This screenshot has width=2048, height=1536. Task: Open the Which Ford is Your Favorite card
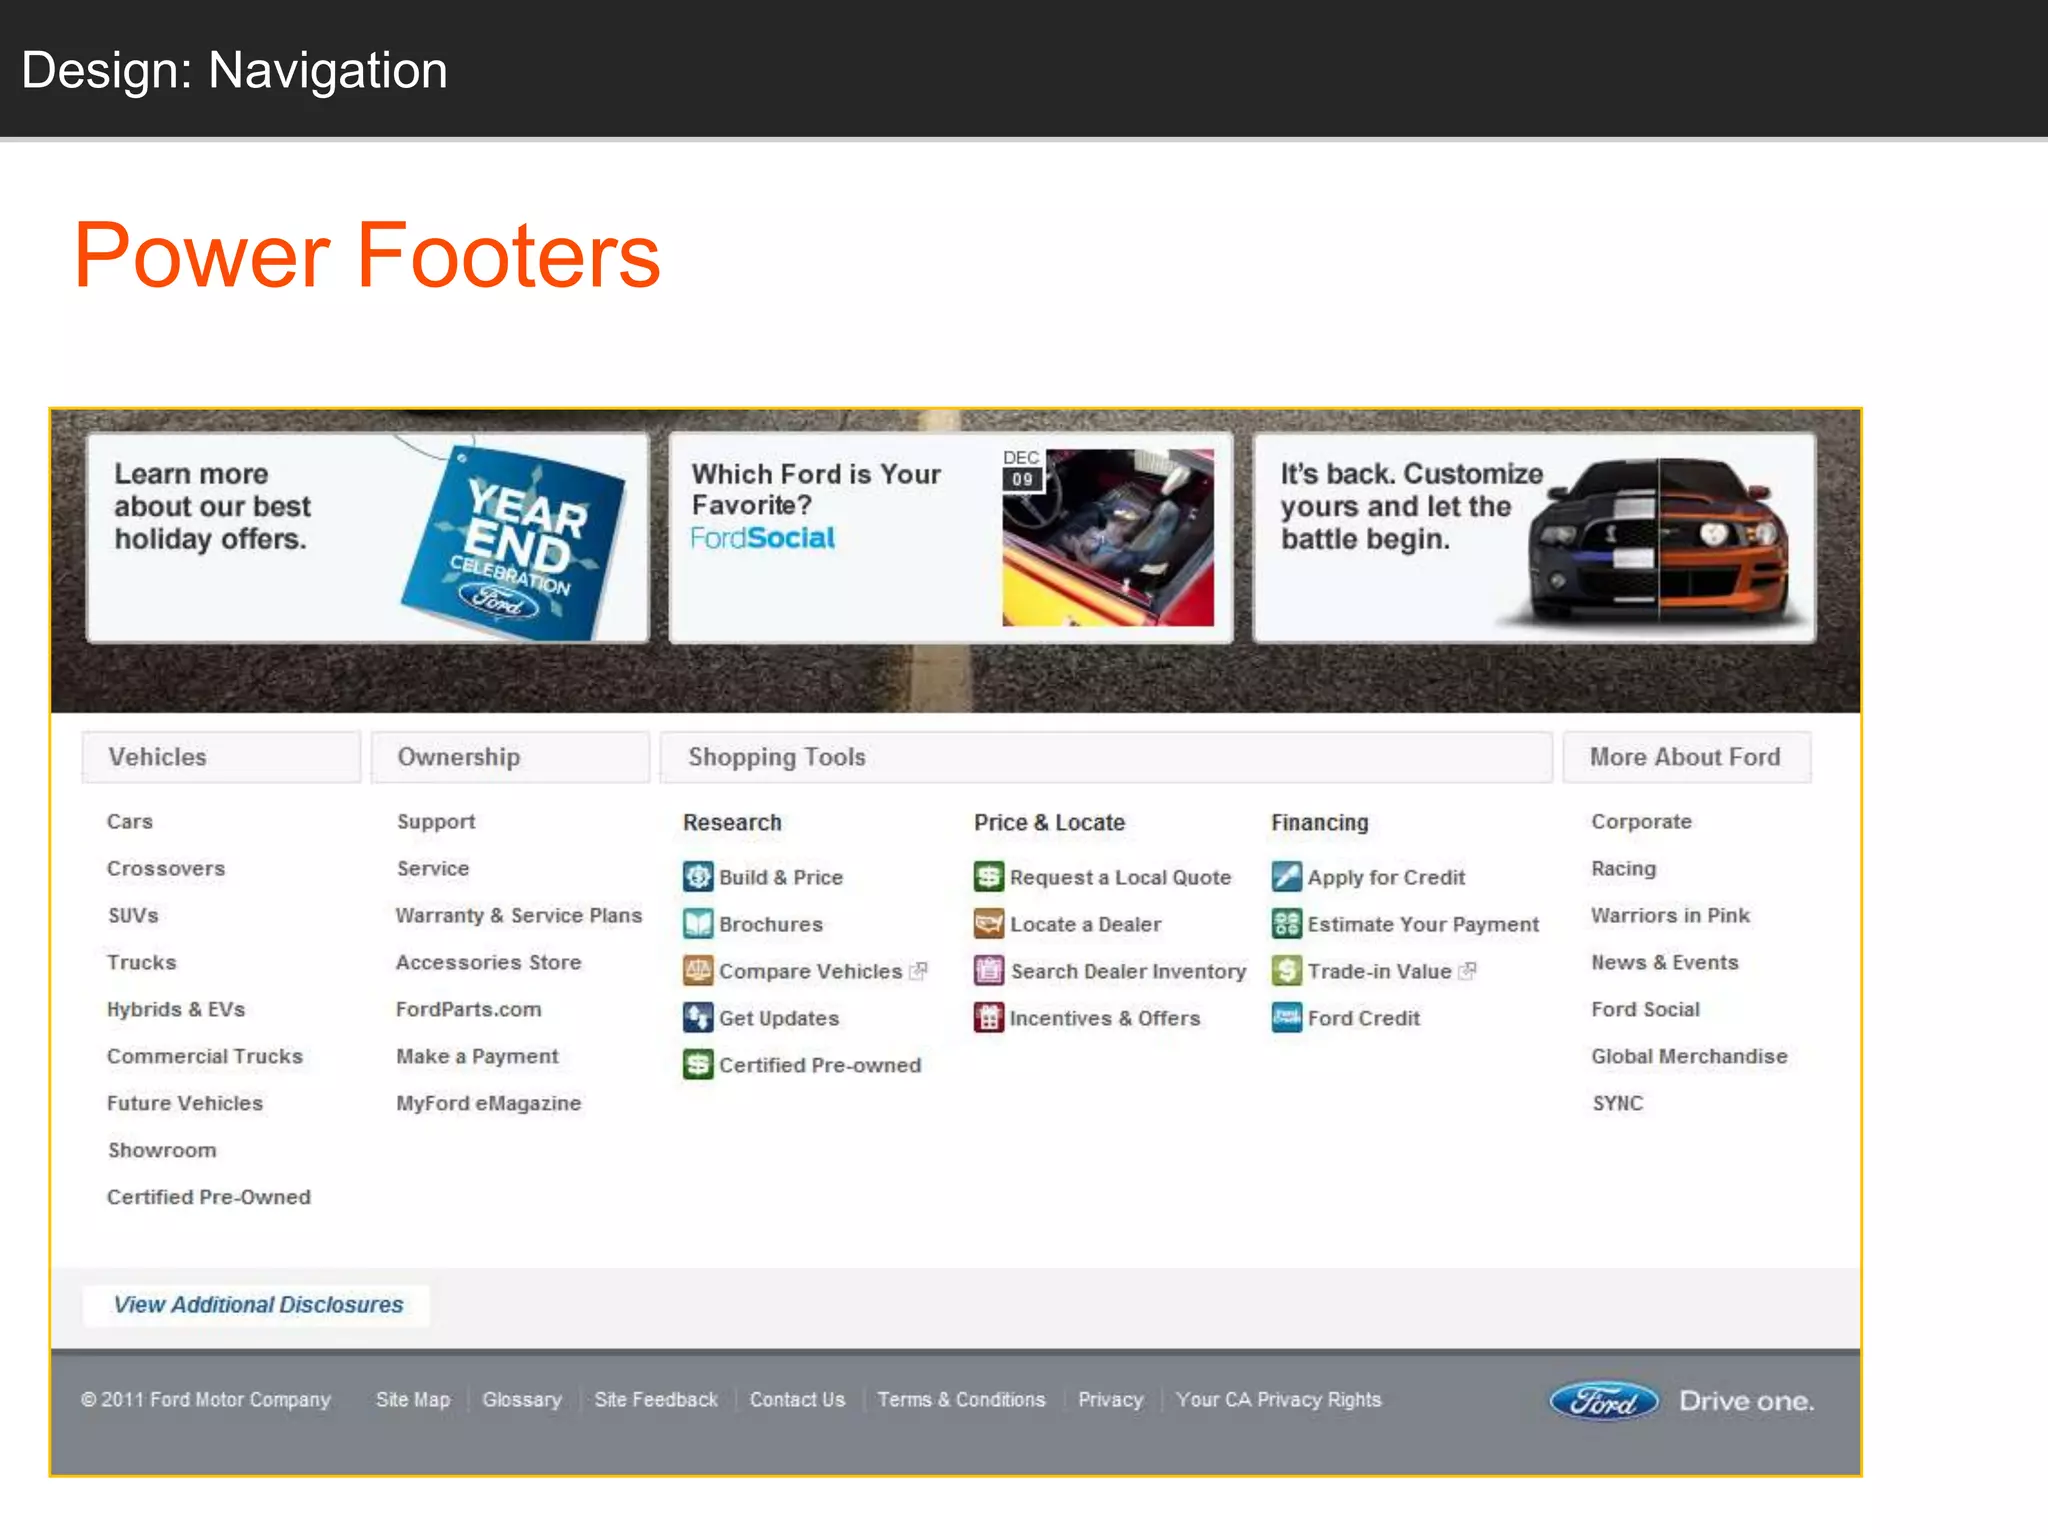point(951,537)
